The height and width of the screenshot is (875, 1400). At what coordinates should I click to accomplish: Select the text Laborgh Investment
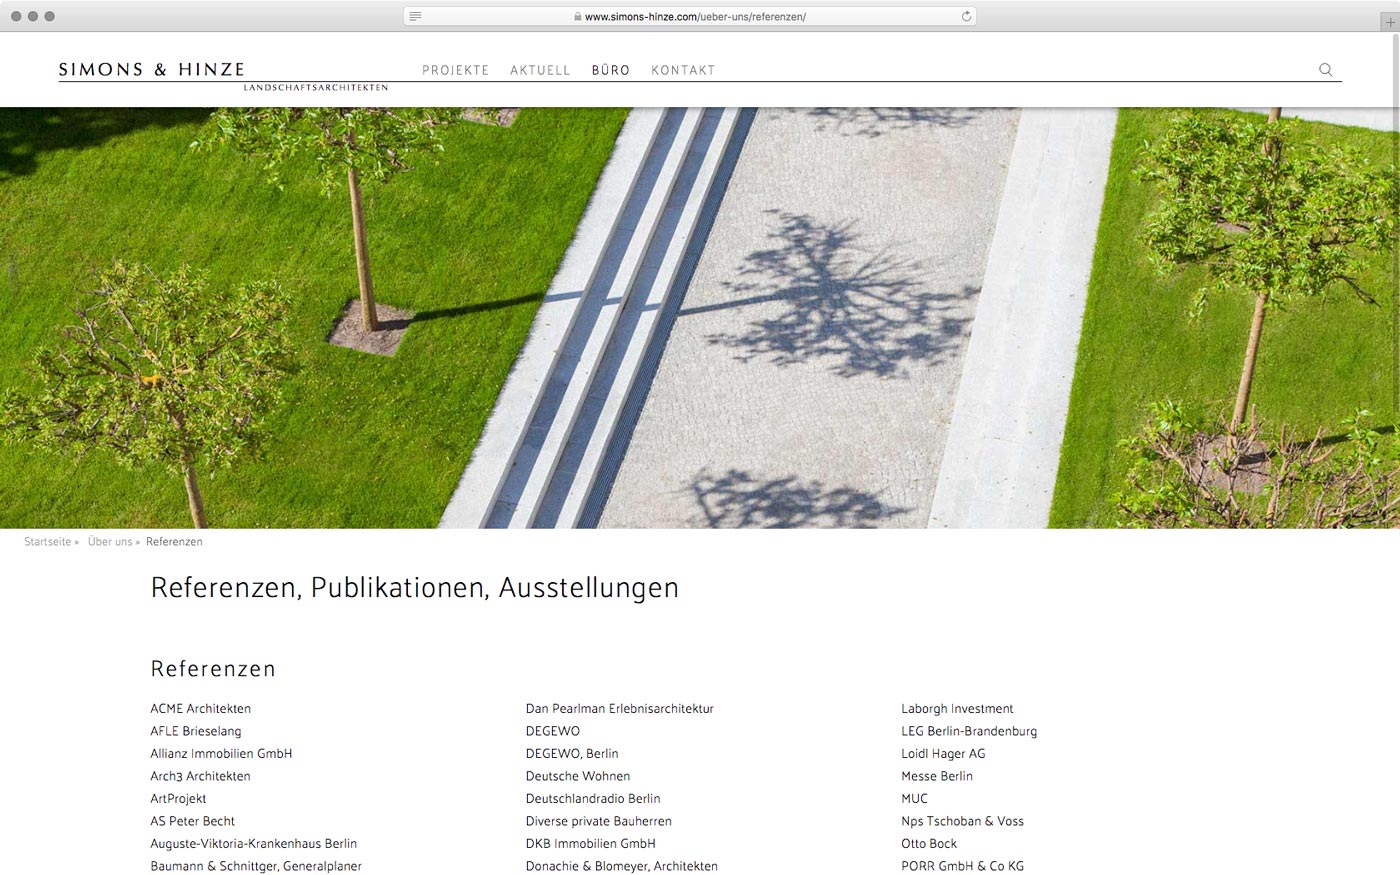957,709
